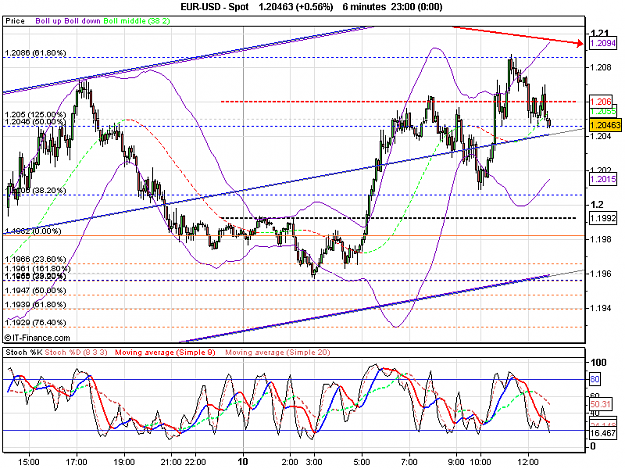This screenshot has width=625, height=469.
Task: Click the 15:00 time axis label
Action: point(29,462)
